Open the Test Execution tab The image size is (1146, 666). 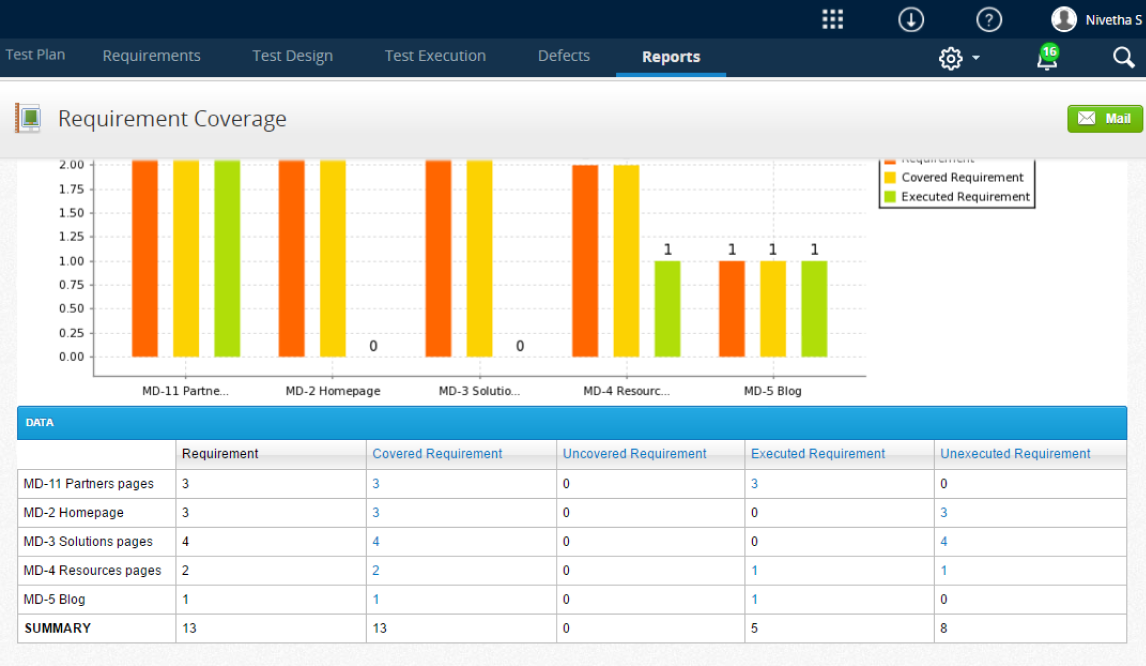435,56
